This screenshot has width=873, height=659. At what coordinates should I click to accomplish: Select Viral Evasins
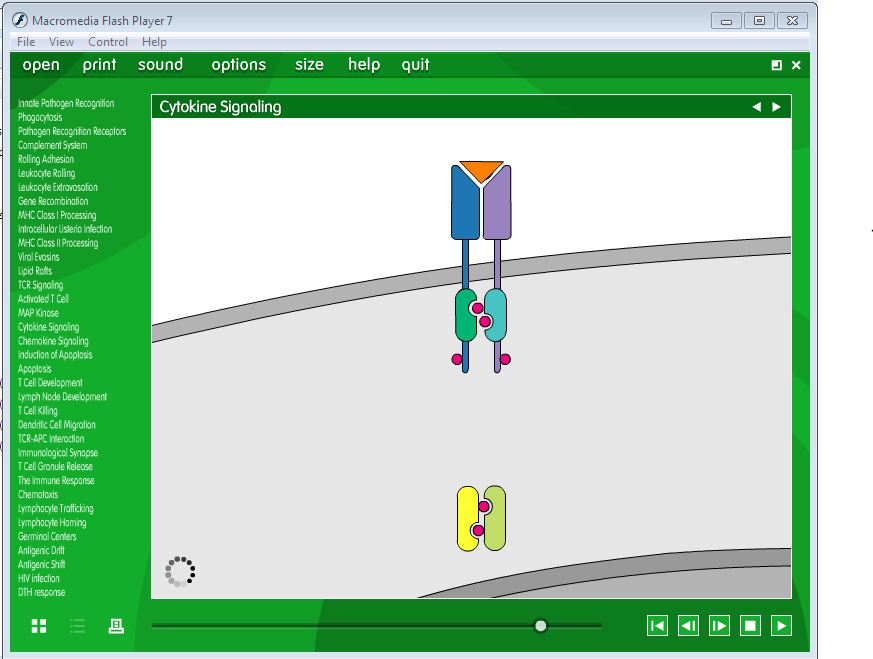click(x=38, y=257)
